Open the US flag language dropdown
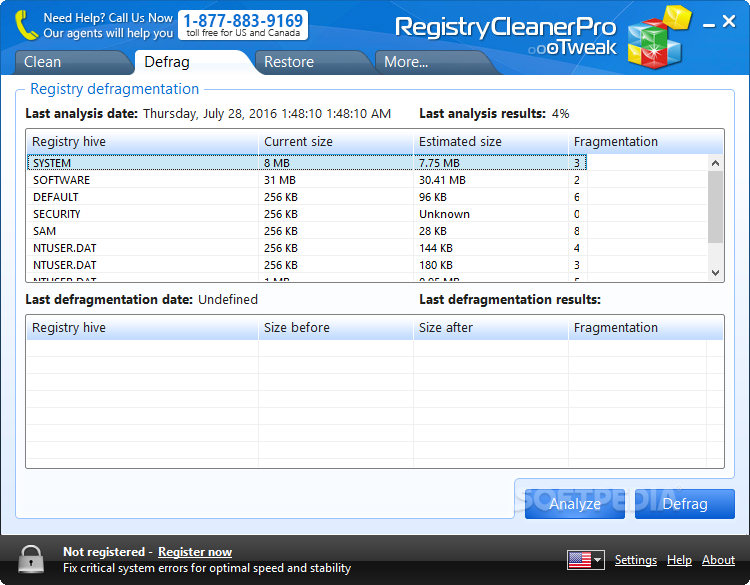This screenshot has width=750, height=585. [x=585, y=560]
